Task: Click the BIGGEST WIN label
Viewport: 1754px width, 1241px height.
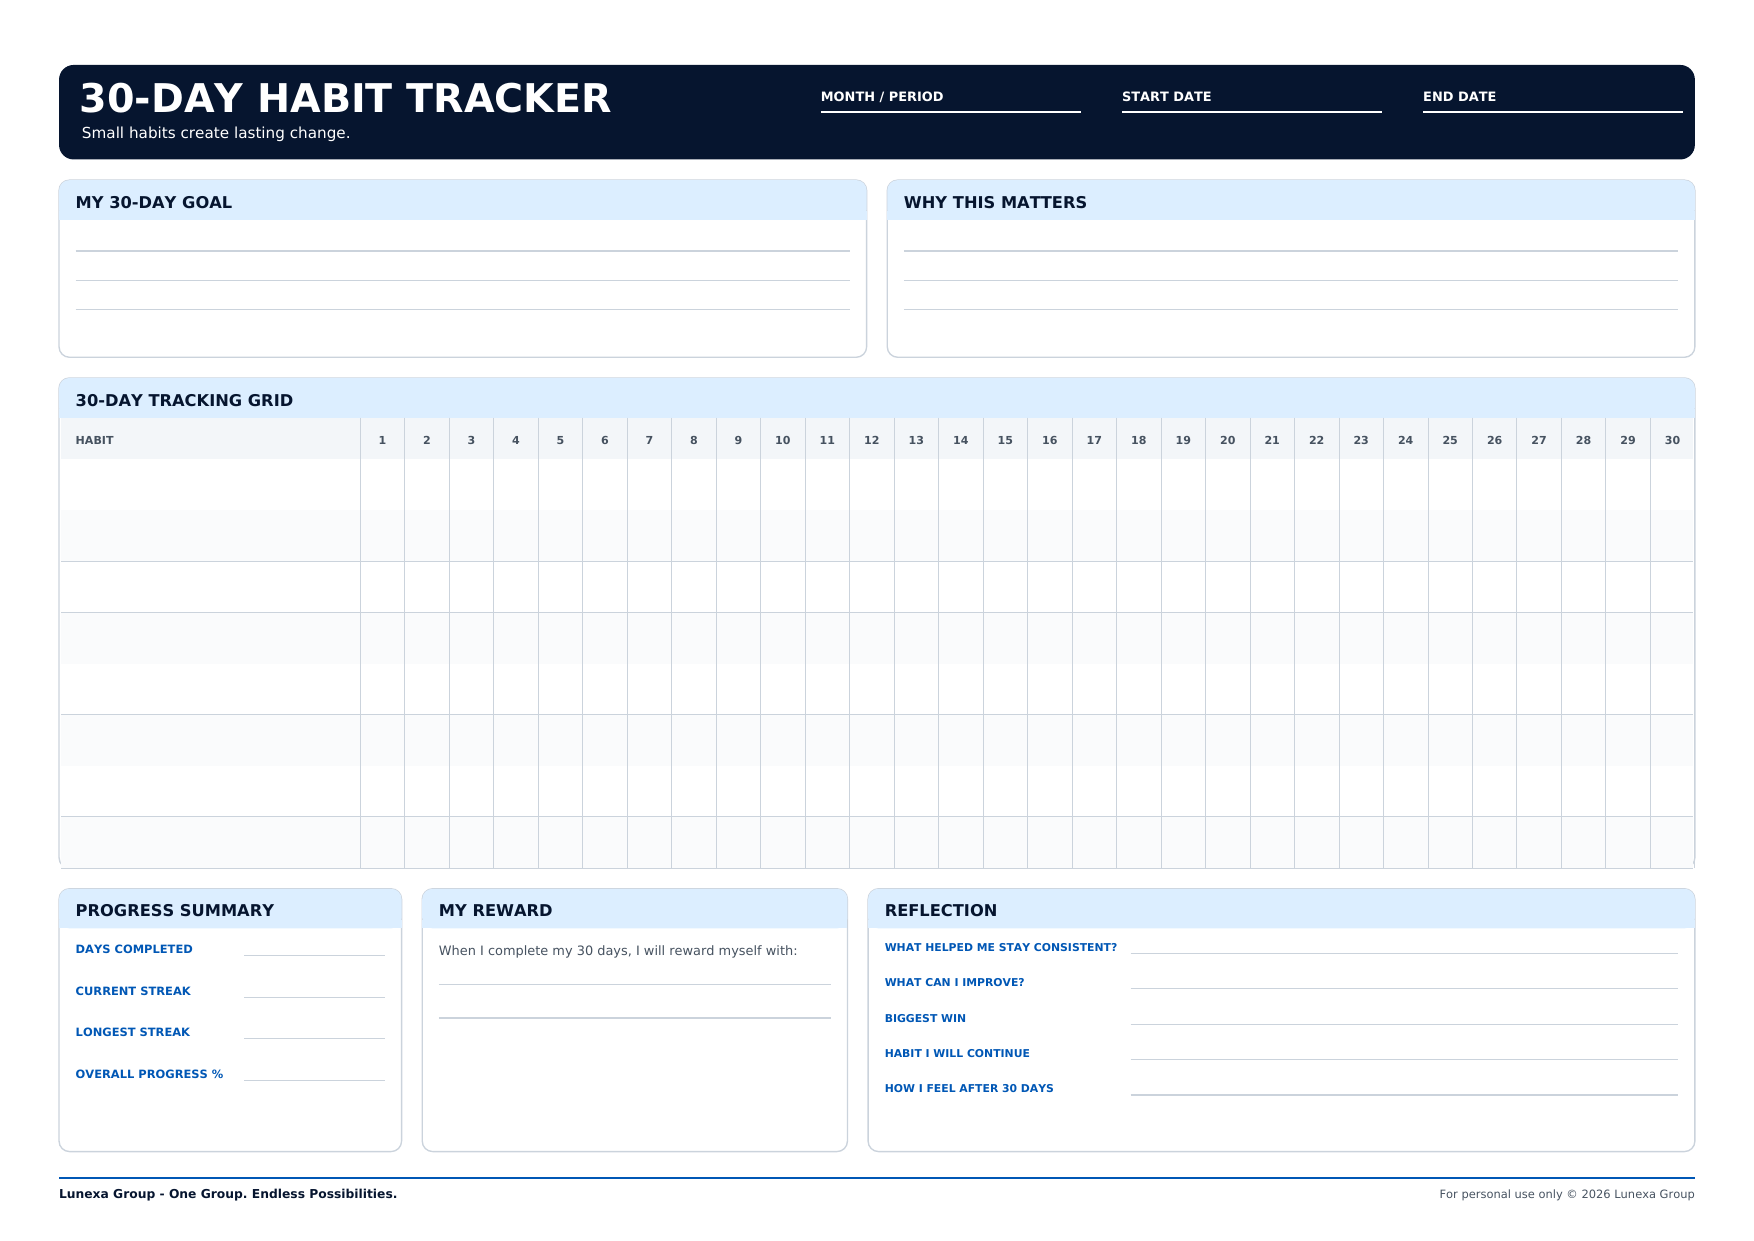Action: (x=925, y=1018)
